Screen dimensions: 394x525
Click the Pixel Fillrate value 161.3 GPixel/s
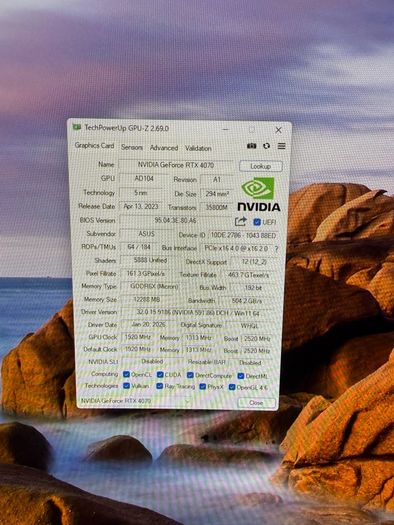(145, 274)
